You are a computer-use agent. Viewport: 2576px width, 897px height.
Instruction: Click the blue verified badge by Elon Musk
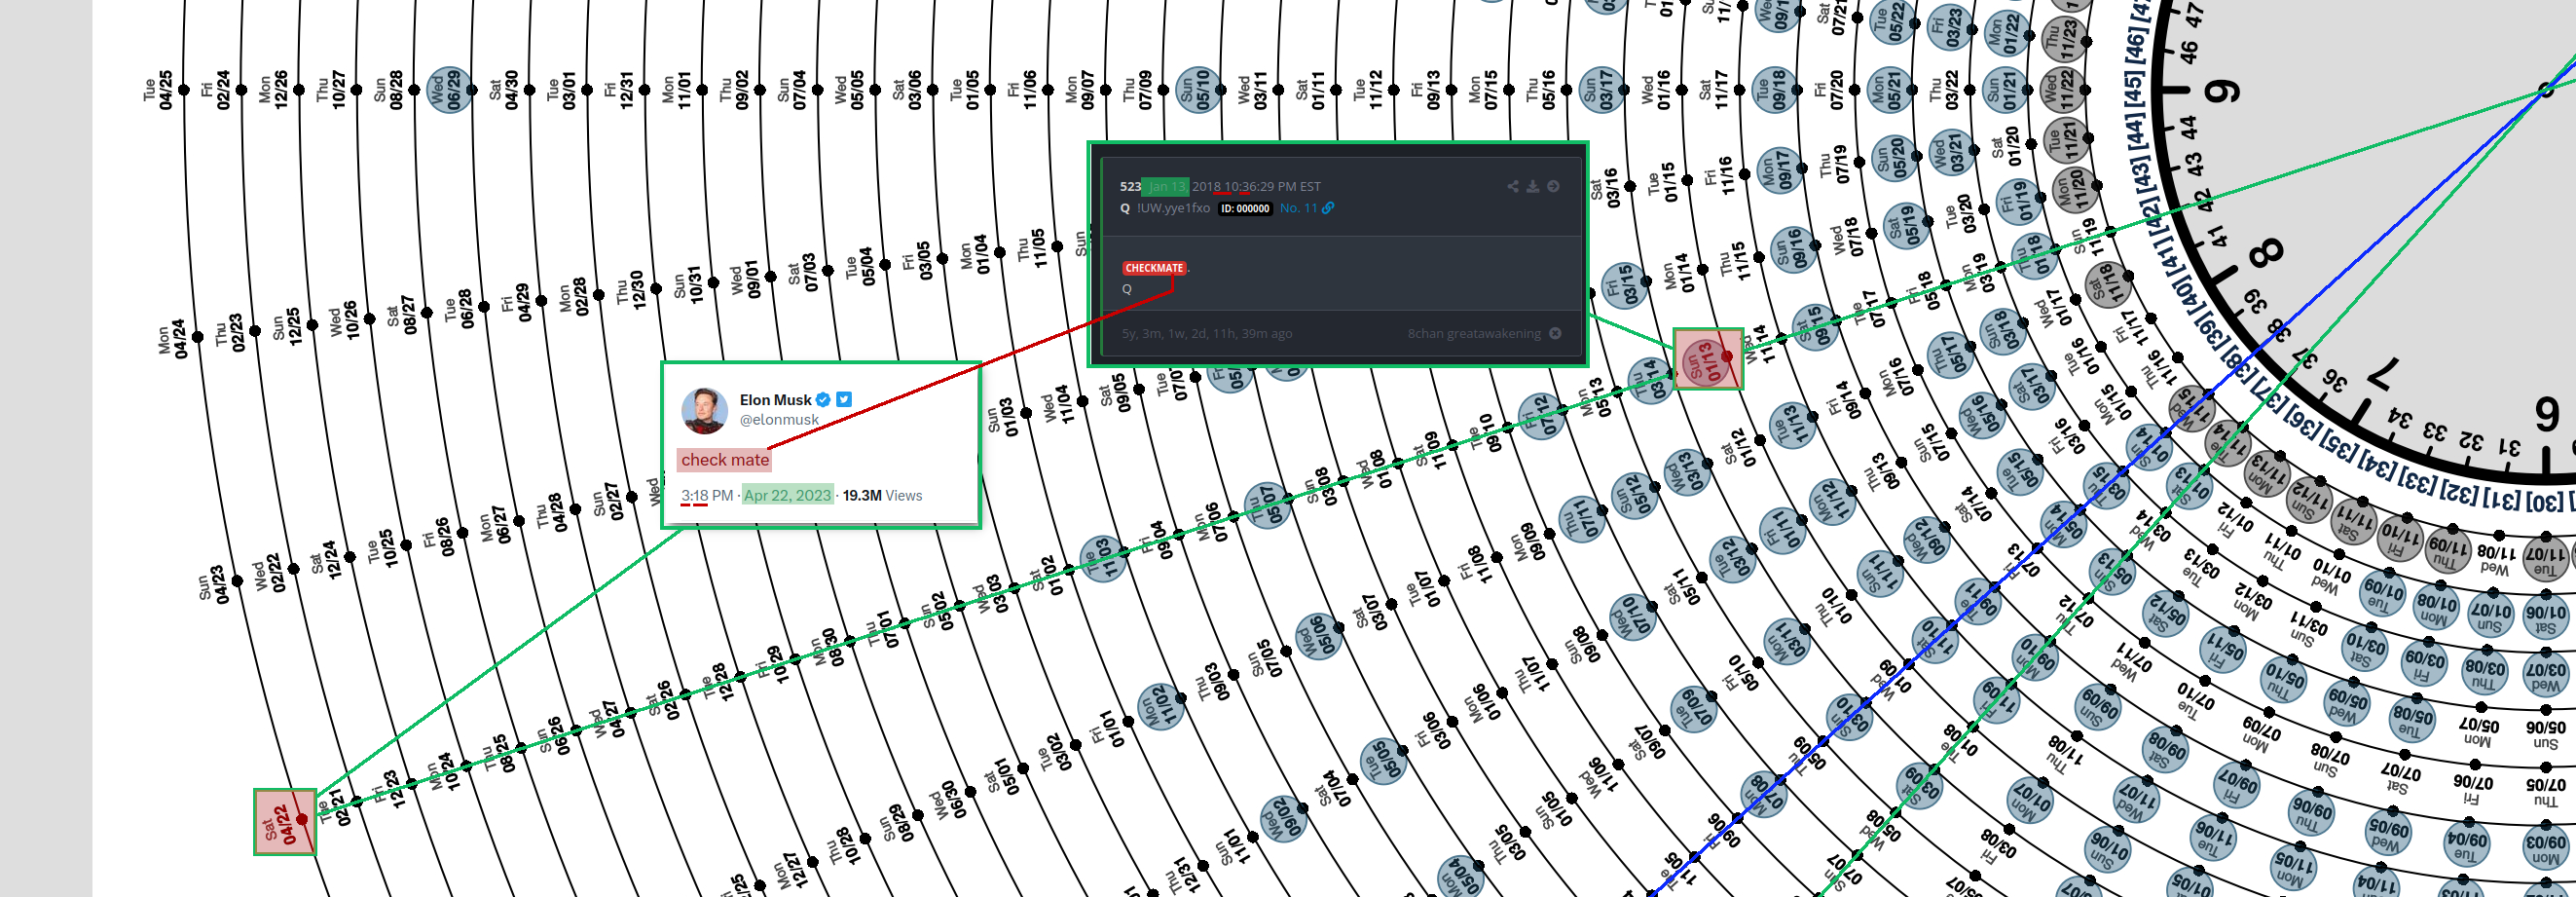tap(823, 399)
